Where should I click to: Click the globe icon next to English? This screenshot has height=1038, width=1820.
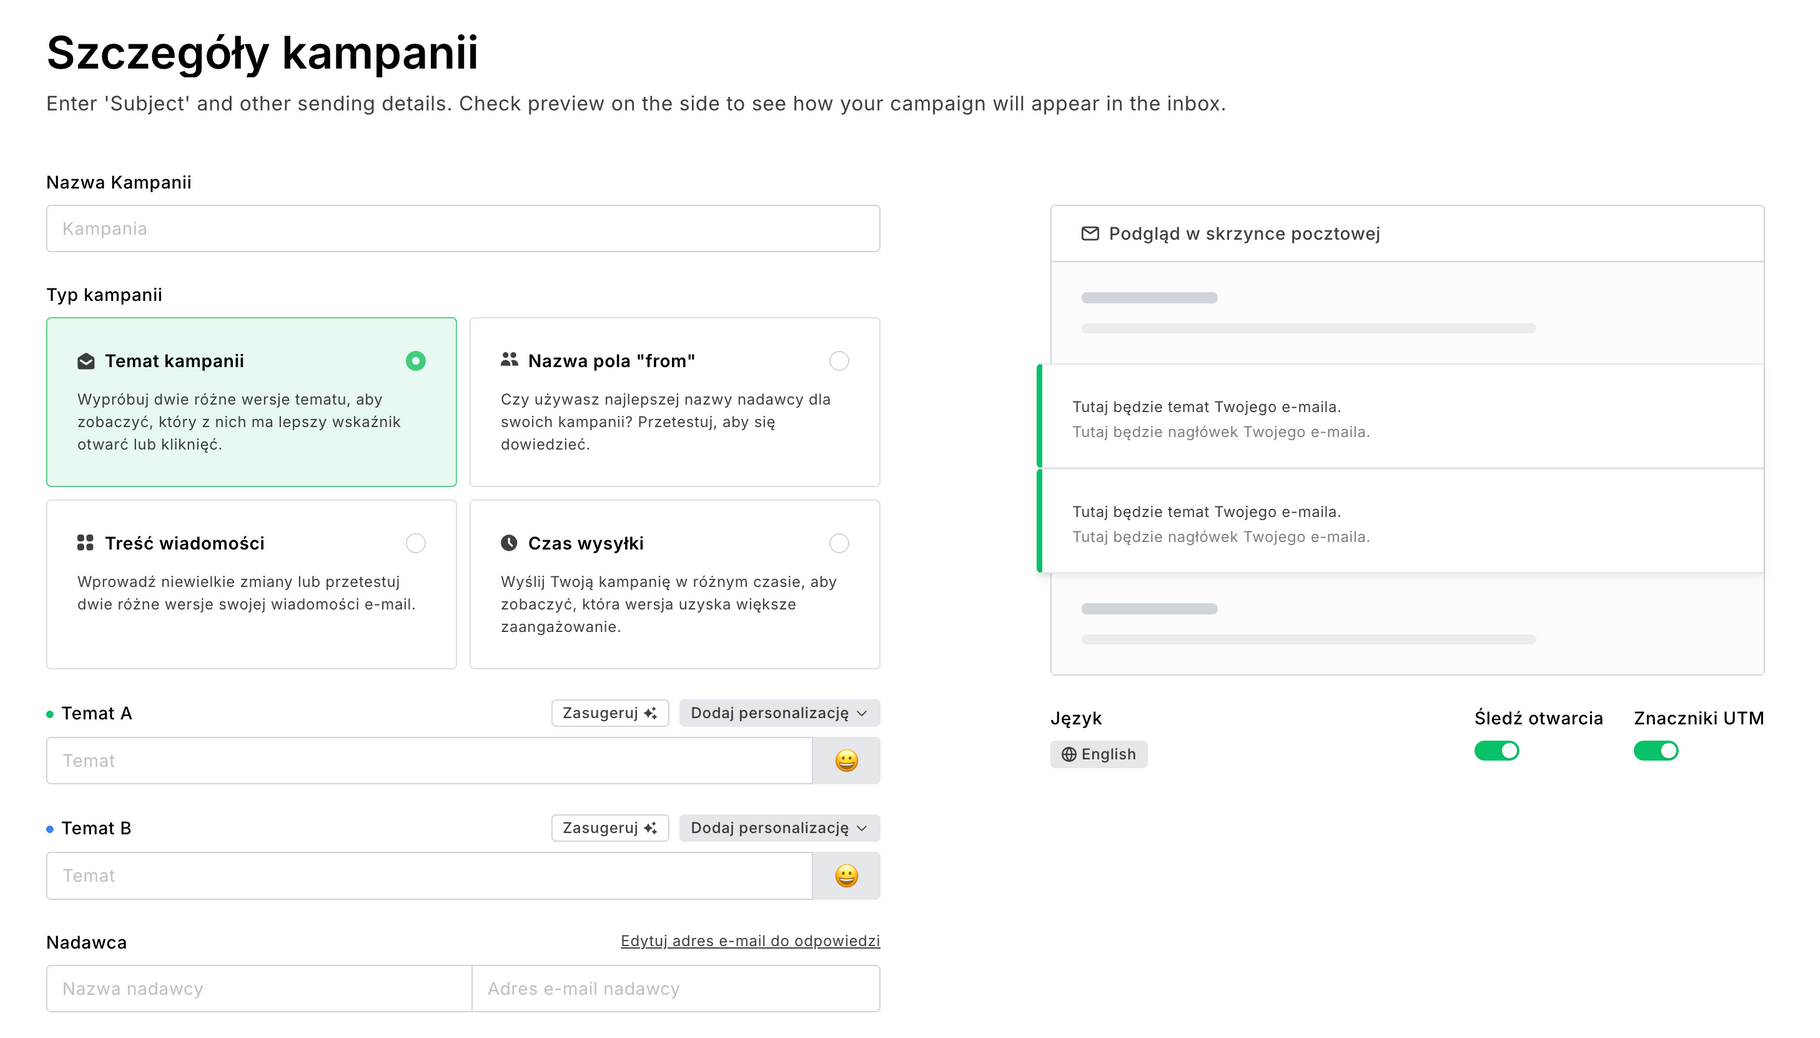pos(1069,755)
